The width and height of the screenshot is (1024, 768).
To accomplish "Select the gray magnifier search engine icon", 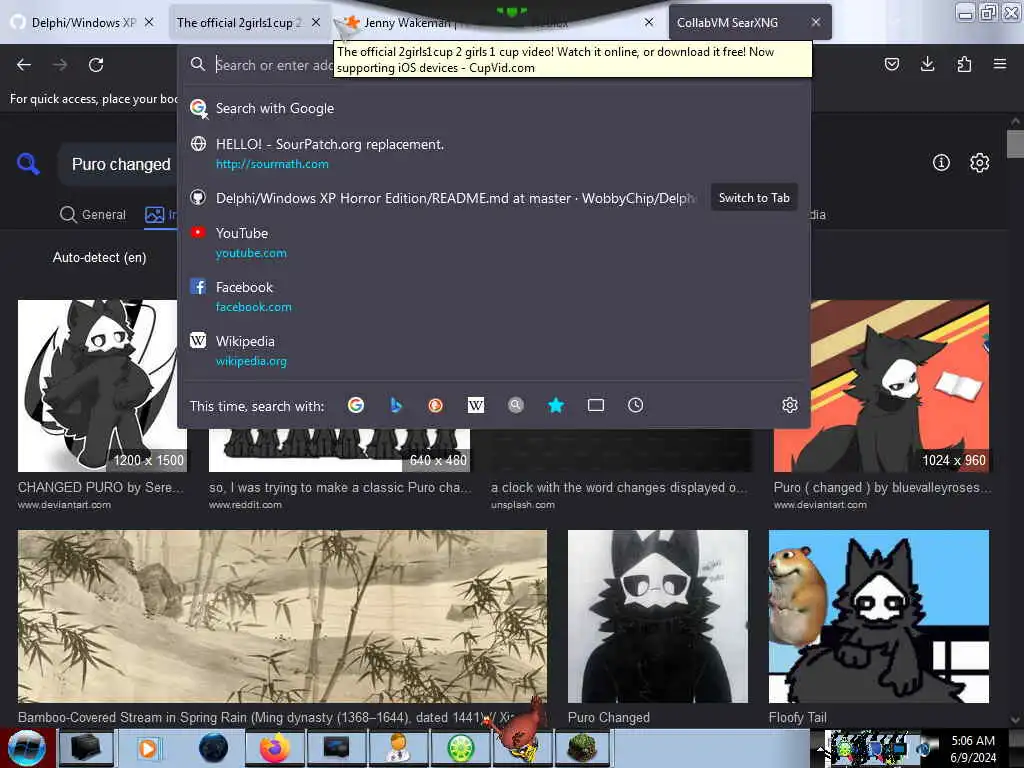I will pyautogui.click(x=516, y=406).
